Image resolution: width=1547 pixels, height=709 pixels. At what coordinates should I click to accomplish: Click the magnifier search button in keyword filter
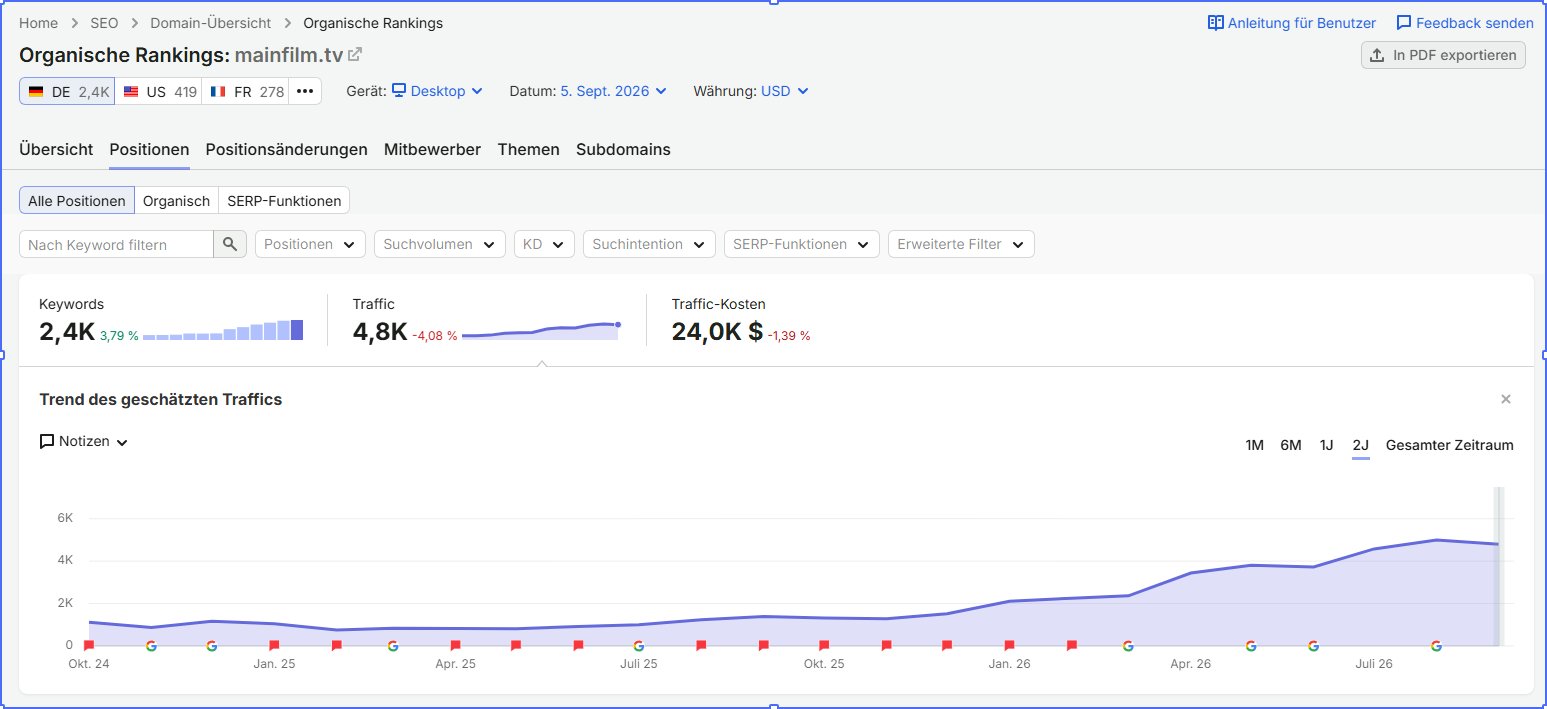click(230, 244)
